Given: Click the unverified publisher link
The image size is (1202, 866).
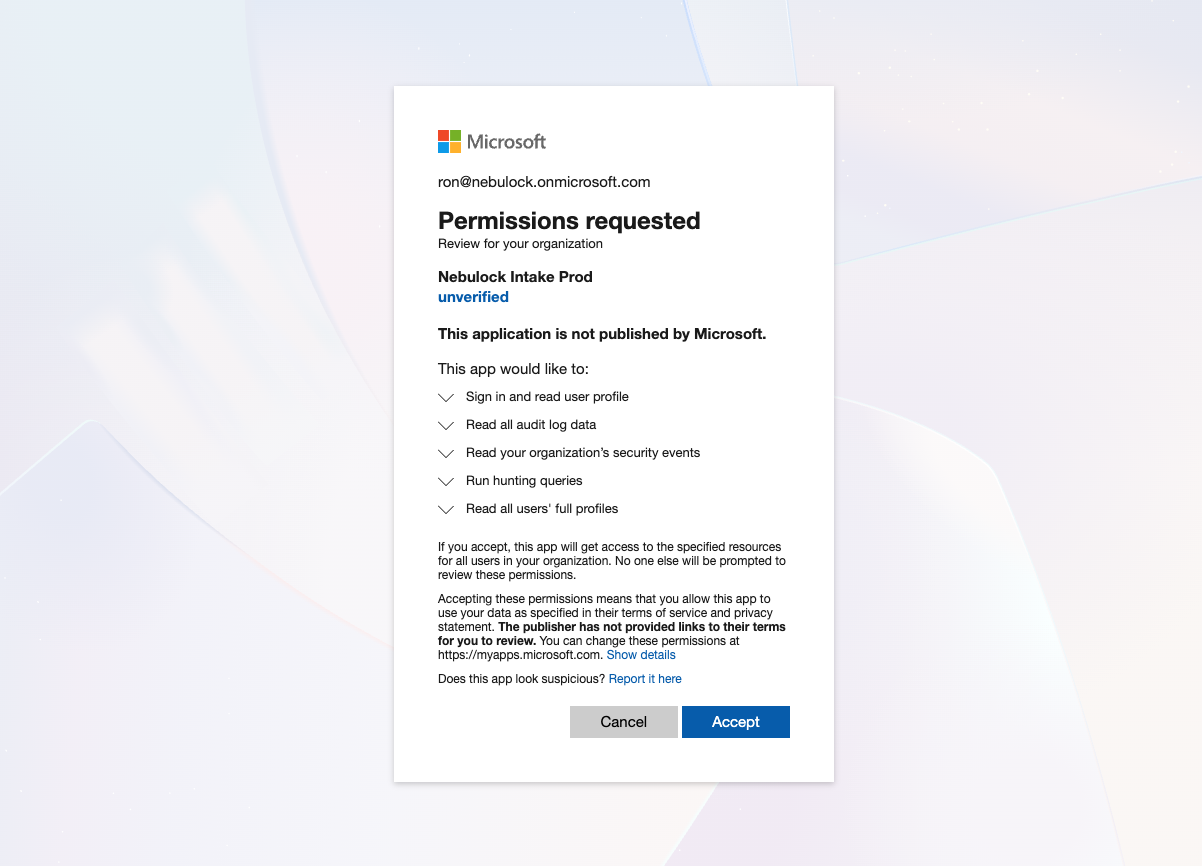Looking at the screenshot, I should pyautogui.click(x=473, y=297).
